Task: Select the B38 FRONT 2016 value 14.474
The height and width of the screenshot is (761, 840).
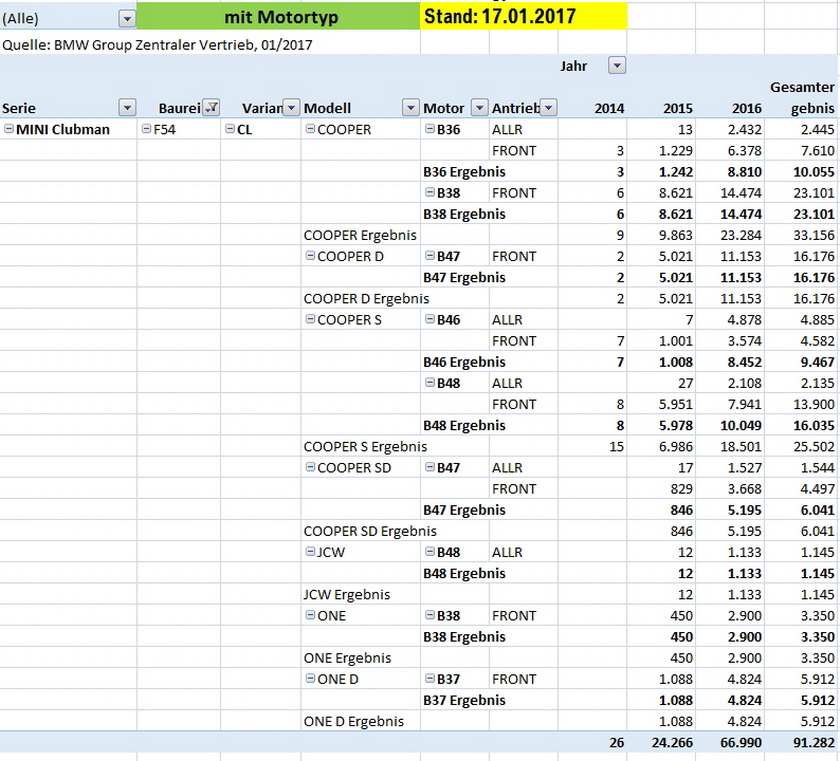Action: 741,193
